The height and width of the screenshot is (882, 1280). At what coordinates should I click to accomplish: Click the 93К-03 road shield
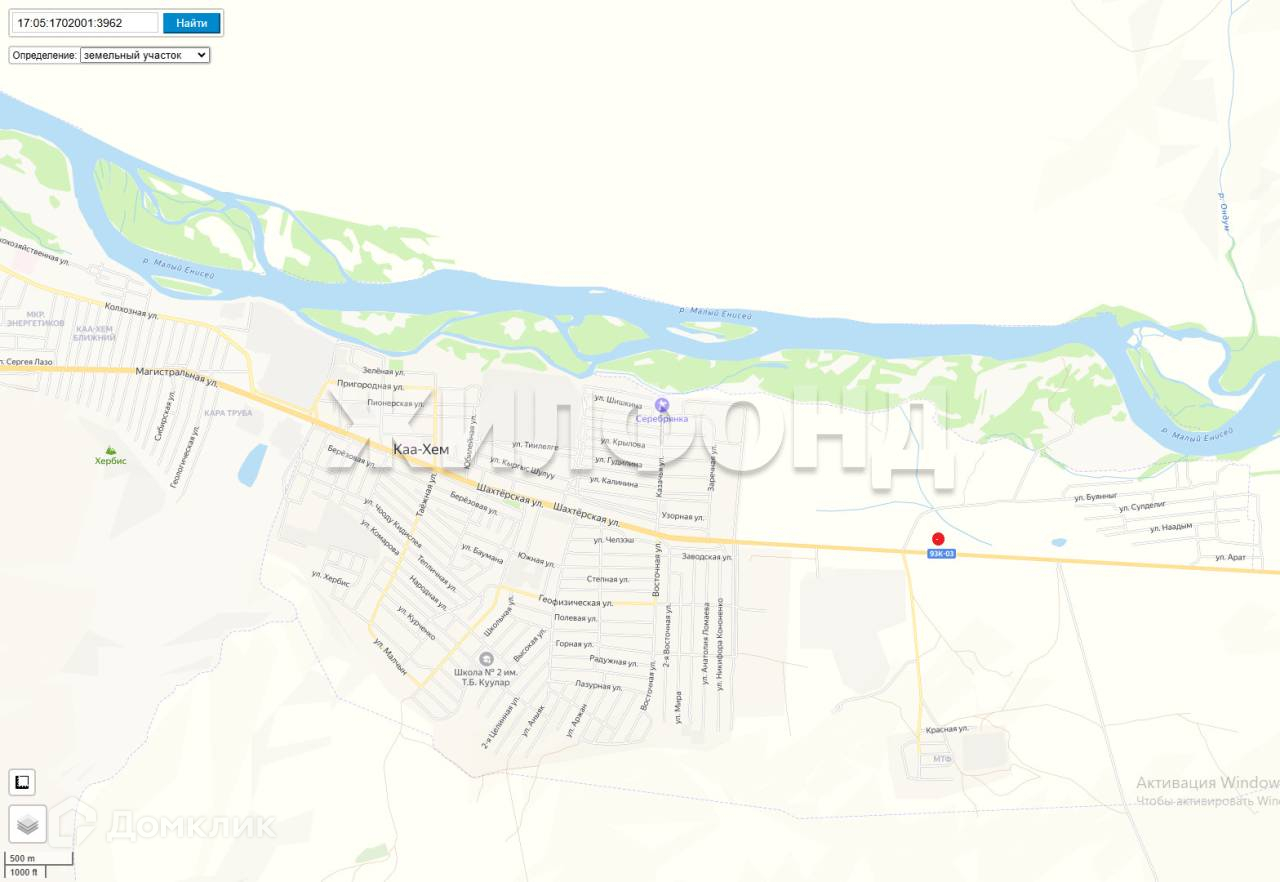pos(941,553)
